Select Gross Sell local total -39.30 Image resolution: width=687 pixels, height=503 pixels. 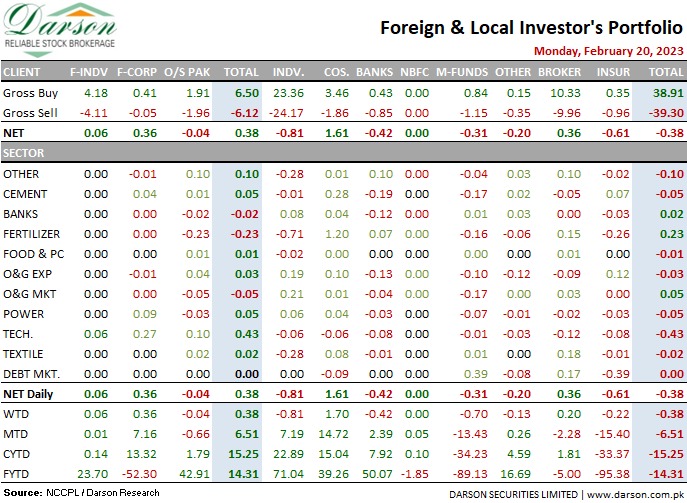coord(666,113)
